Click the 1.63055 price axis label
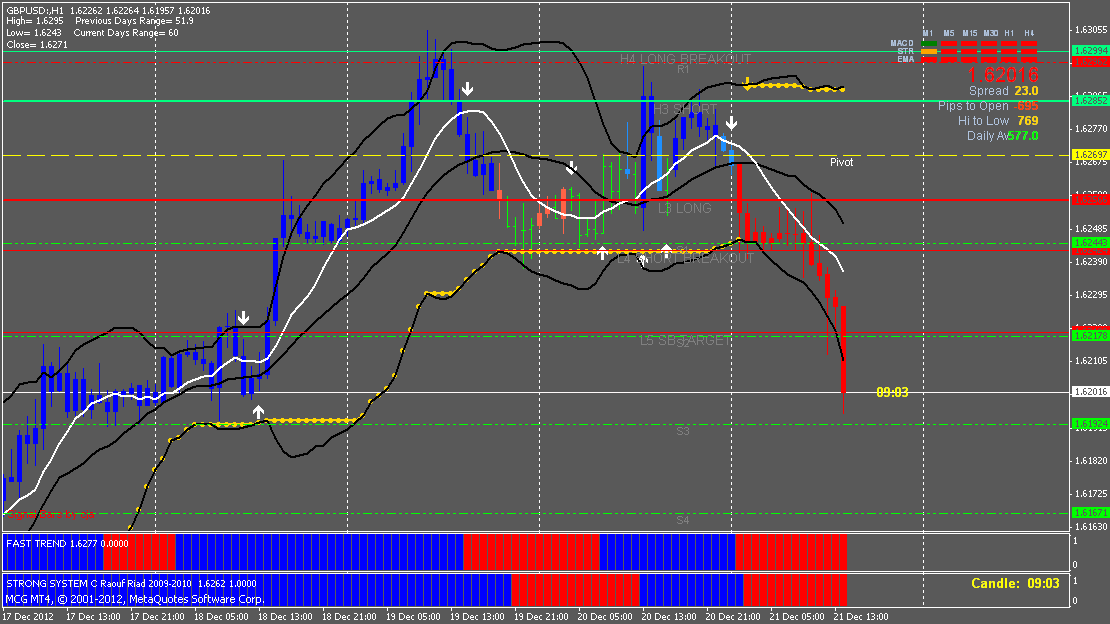The height and width of the screenshot is (624, 1110). pos(1091,30)
